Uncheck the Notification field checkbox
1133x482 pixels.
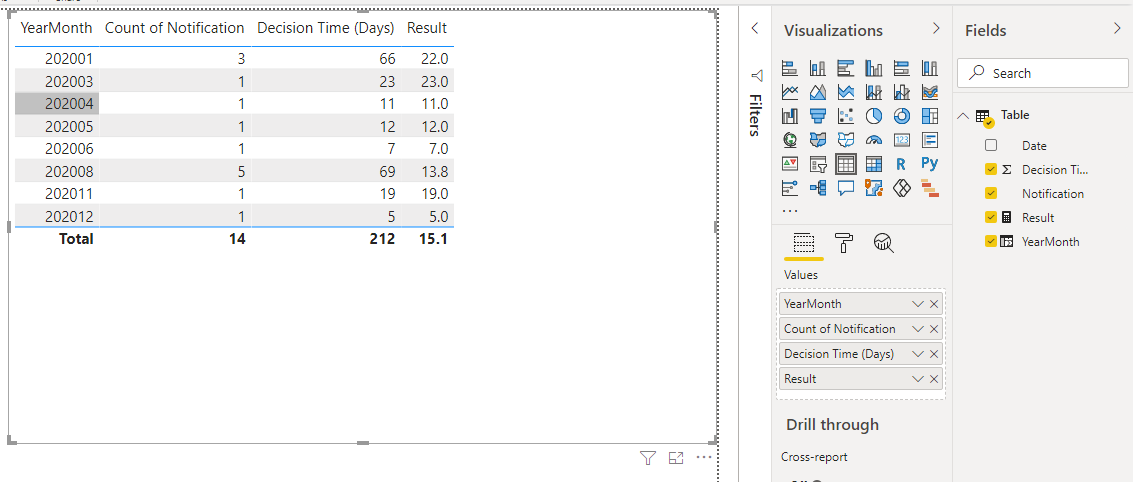(x=991, y=194)
